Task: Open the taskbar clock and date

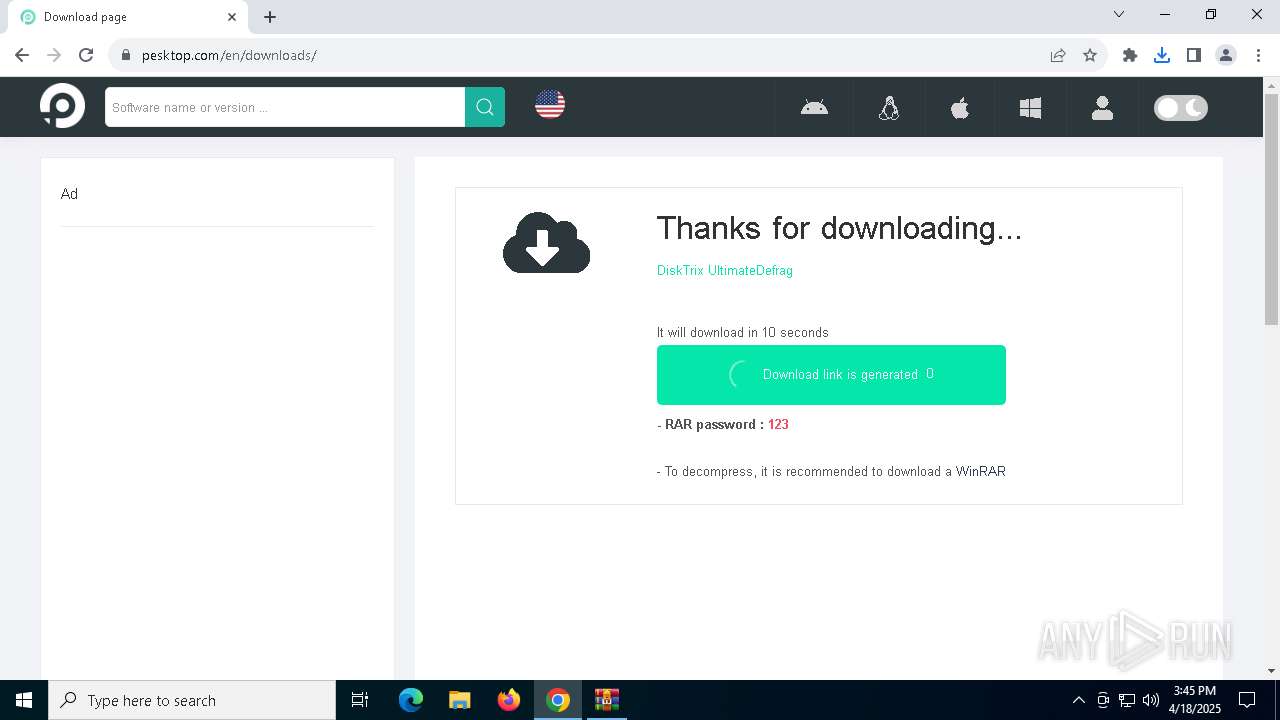Action: 1195,700
